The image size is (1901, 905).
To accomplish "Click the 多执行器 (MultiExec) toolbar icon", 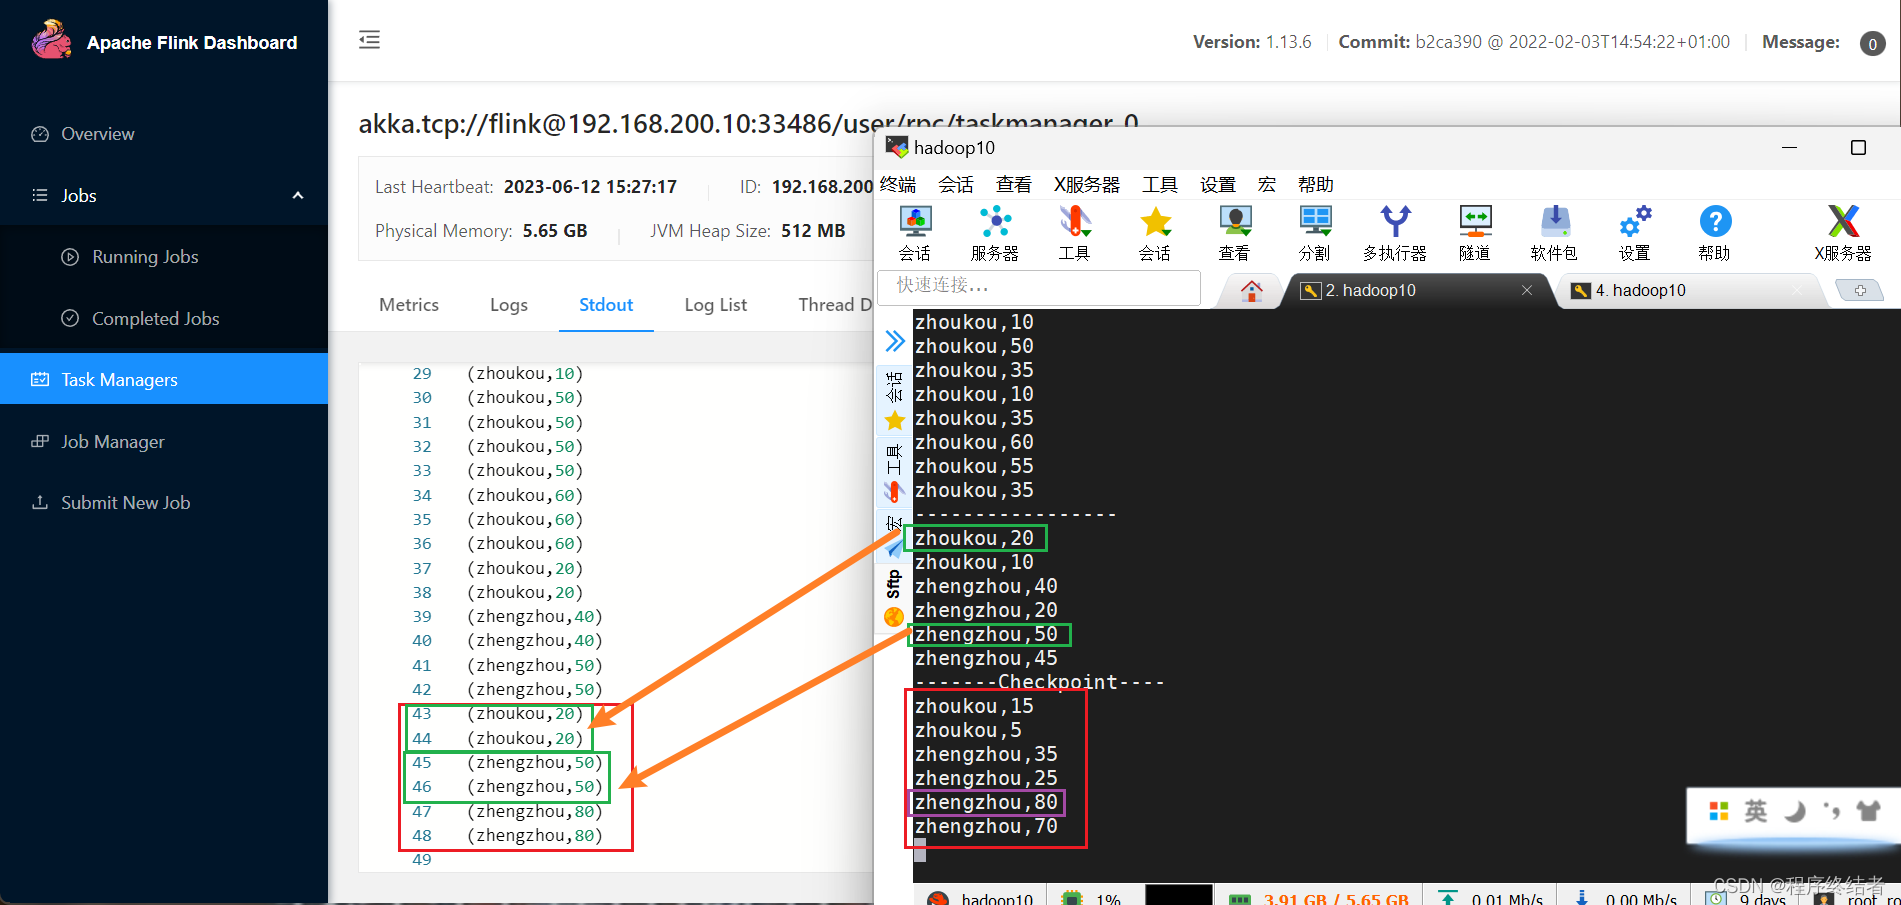I will pyautogui.click(x=1395, y=233).
